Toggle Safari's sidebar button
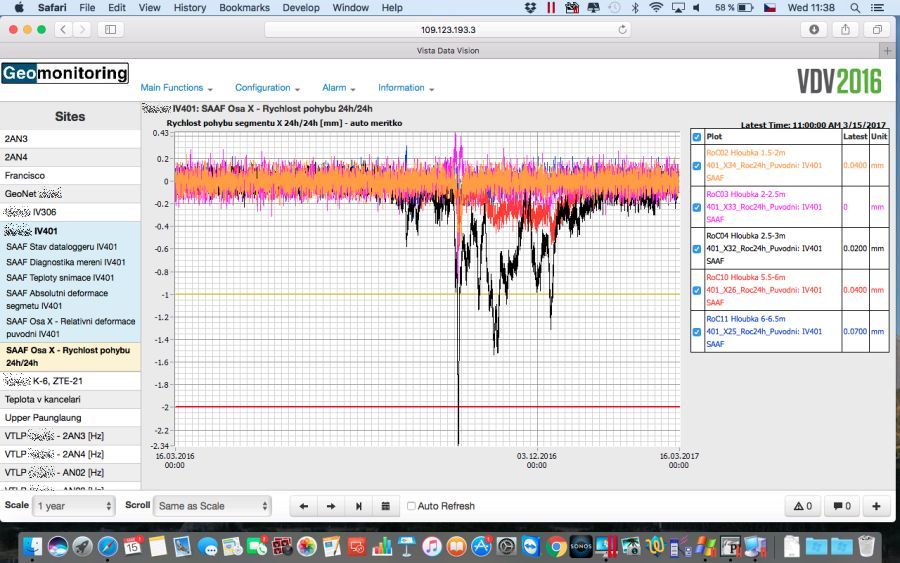The height and width of the screenshot is (563, 900). 111,29
